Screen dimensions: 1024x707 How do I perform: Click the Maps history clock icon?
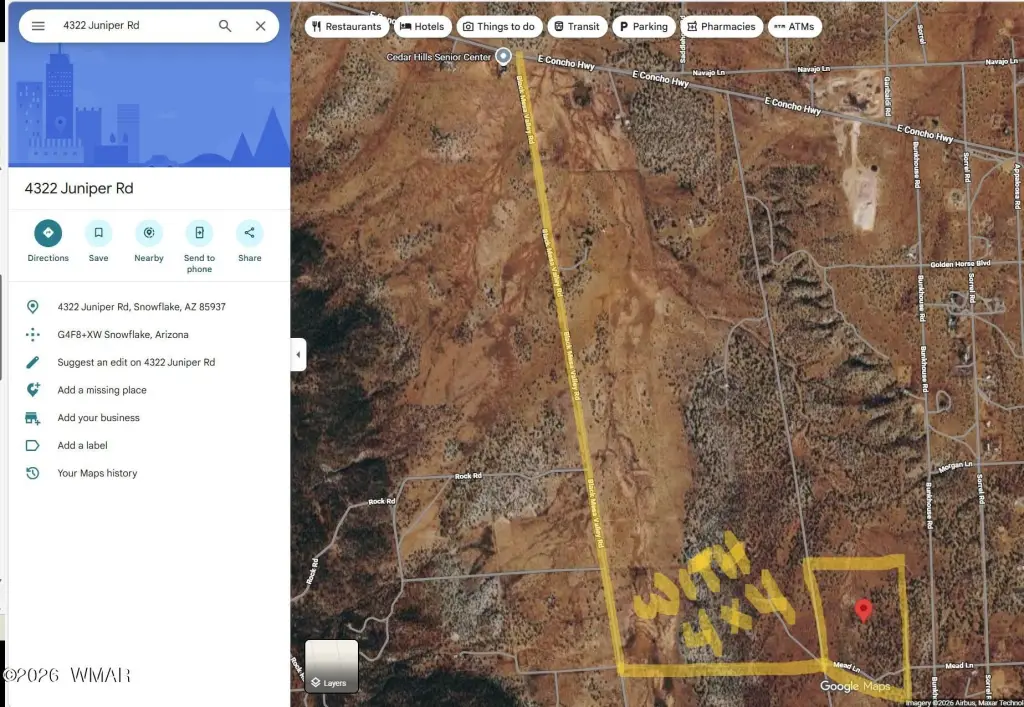[32, 473]
